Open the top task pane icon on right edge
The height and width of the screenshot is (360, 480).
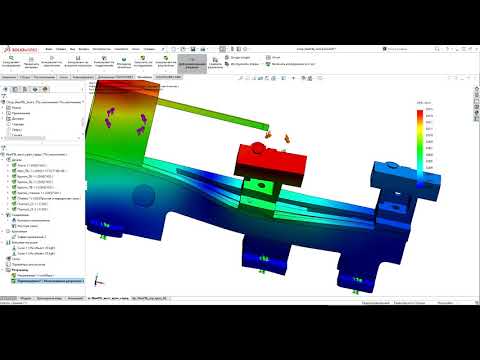(x=477, y=89)
